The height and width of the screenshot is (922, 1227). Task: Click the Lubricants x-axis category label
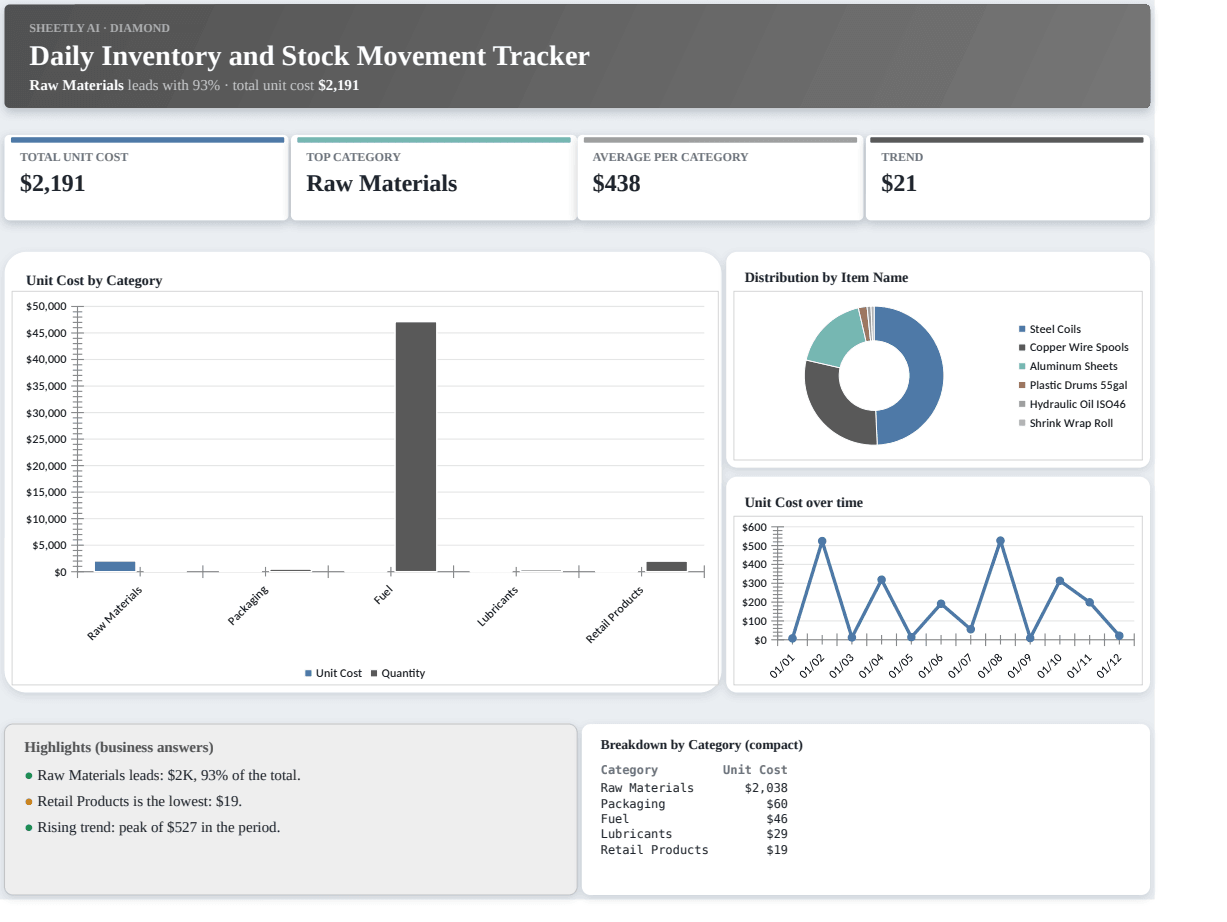pos(498,606)
